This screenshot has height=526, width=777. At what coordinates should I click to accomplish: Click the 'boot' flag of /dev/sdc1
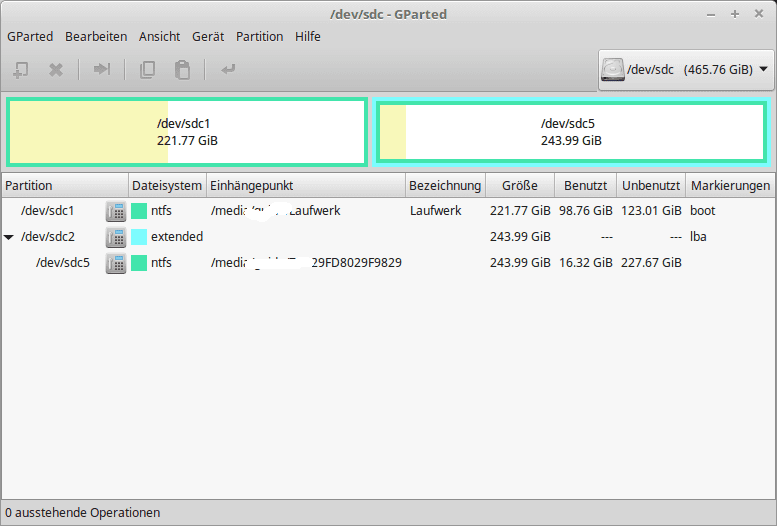click(703, 211)
